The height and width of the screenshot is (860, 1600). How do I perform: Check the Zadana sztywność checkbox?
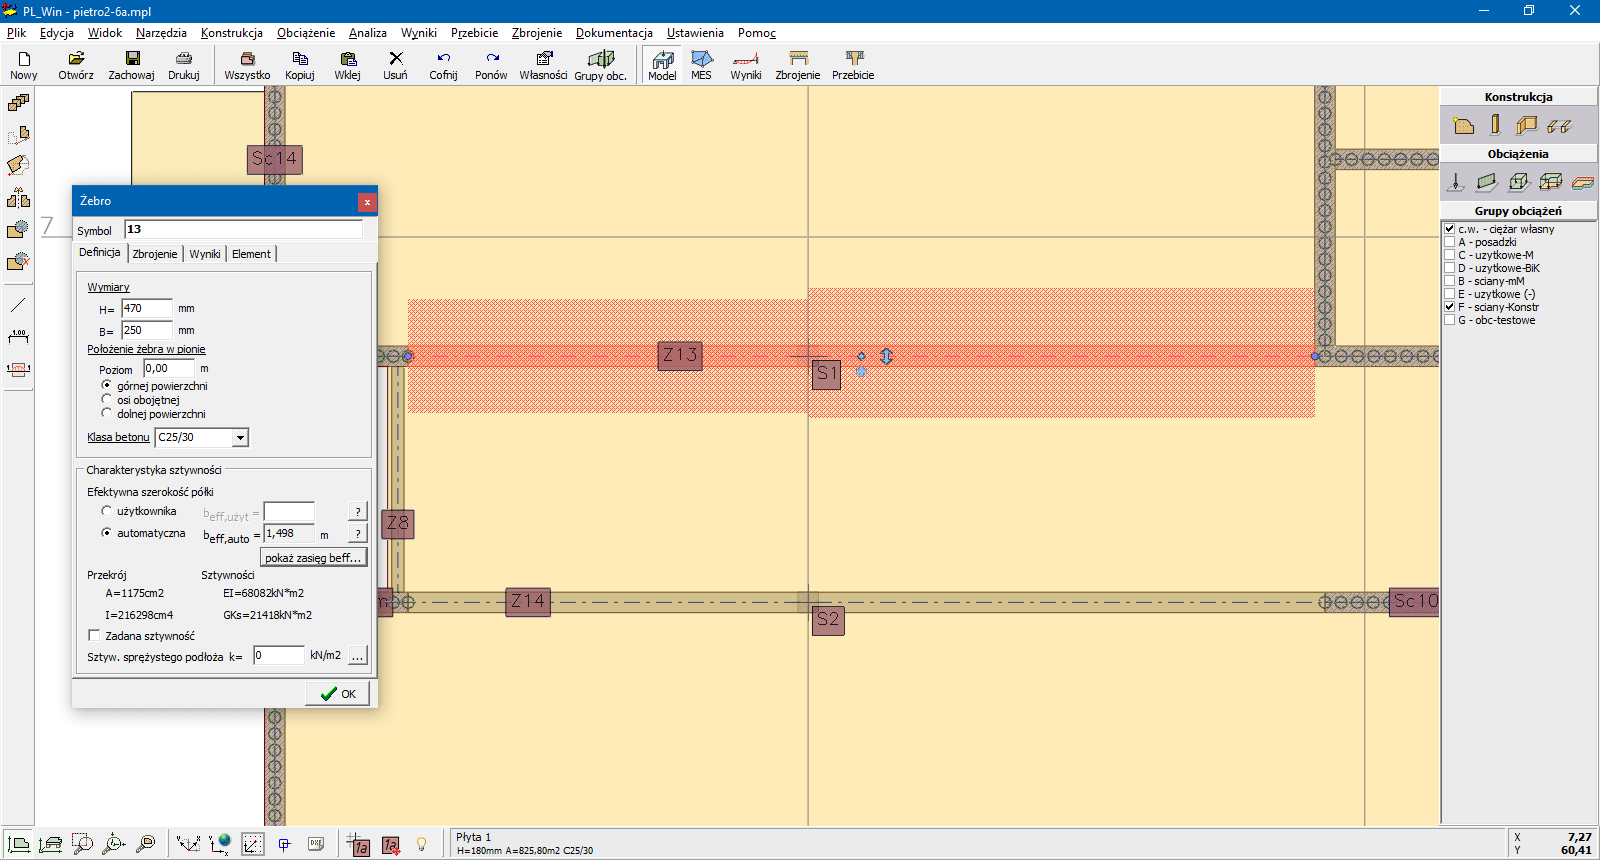pos(94,635)
